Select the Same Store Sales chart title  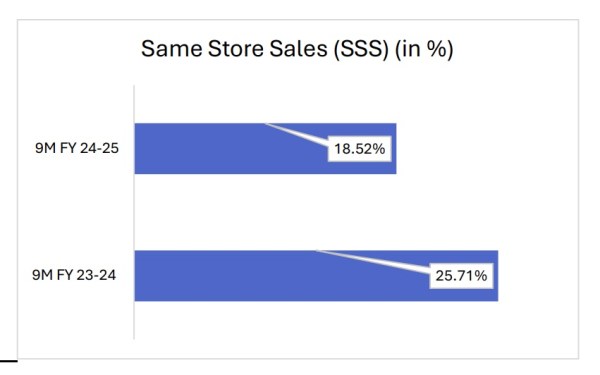pos(297,49)
